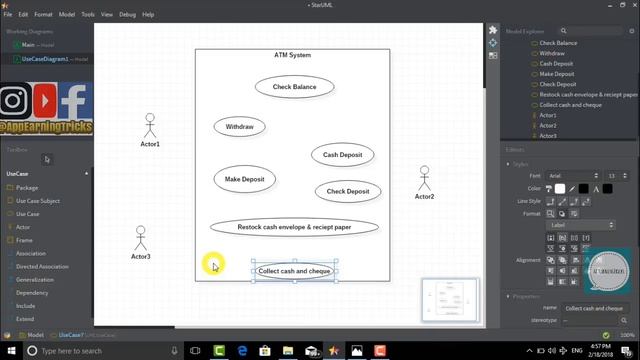Pick the Use Case tool in Toolbox
The width and height of the screenshot is (640, 360).
(27, 214)
